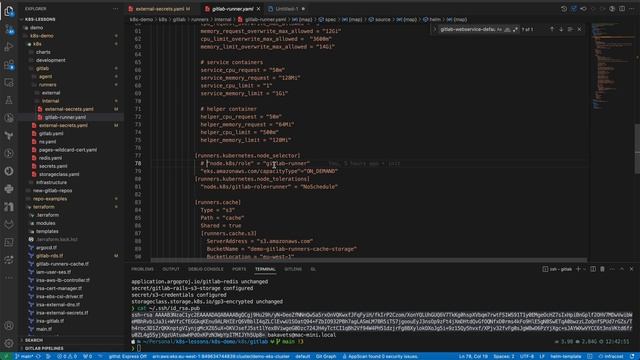Open the Remote Explorer monitor icon
The height and width of the screenshot is (360, 640).
9,82
